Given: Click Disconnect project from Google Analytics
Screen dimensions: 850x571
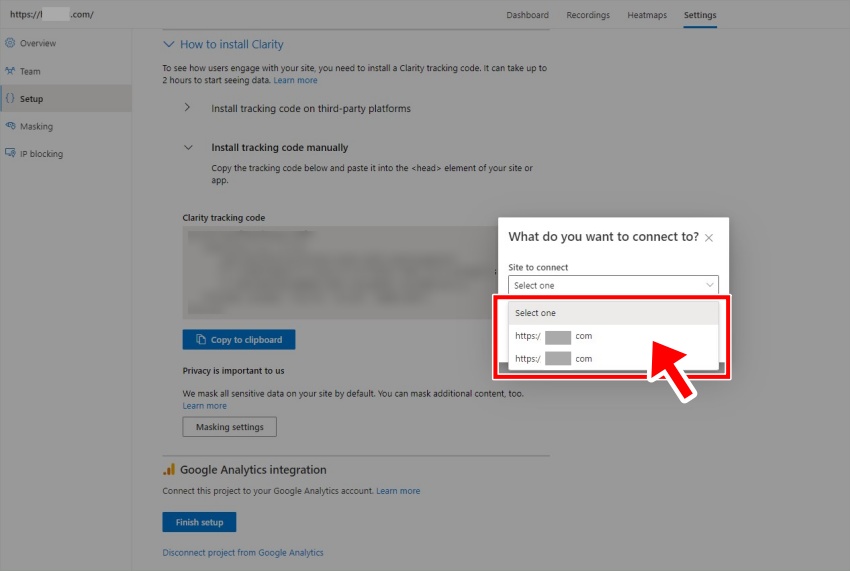Looking at the screenshot, I should pyautogui.click(x=243, y=553).
